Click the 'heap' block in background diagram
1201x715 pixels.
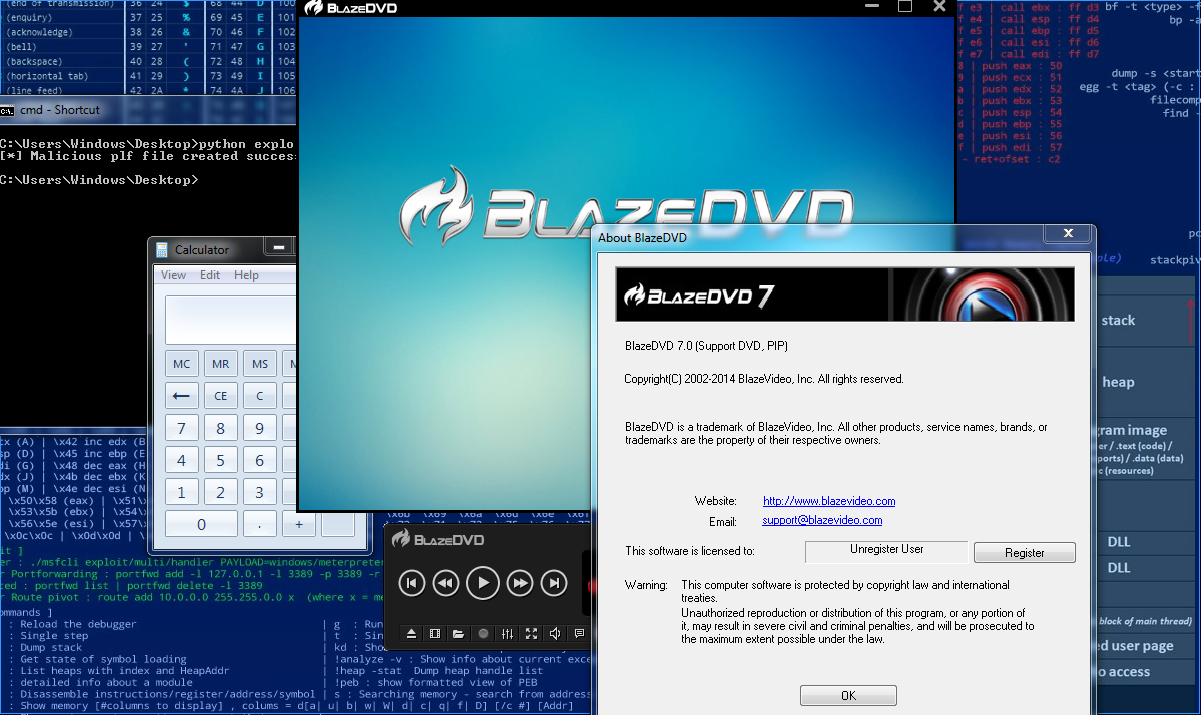click(x=1145, y=382)
